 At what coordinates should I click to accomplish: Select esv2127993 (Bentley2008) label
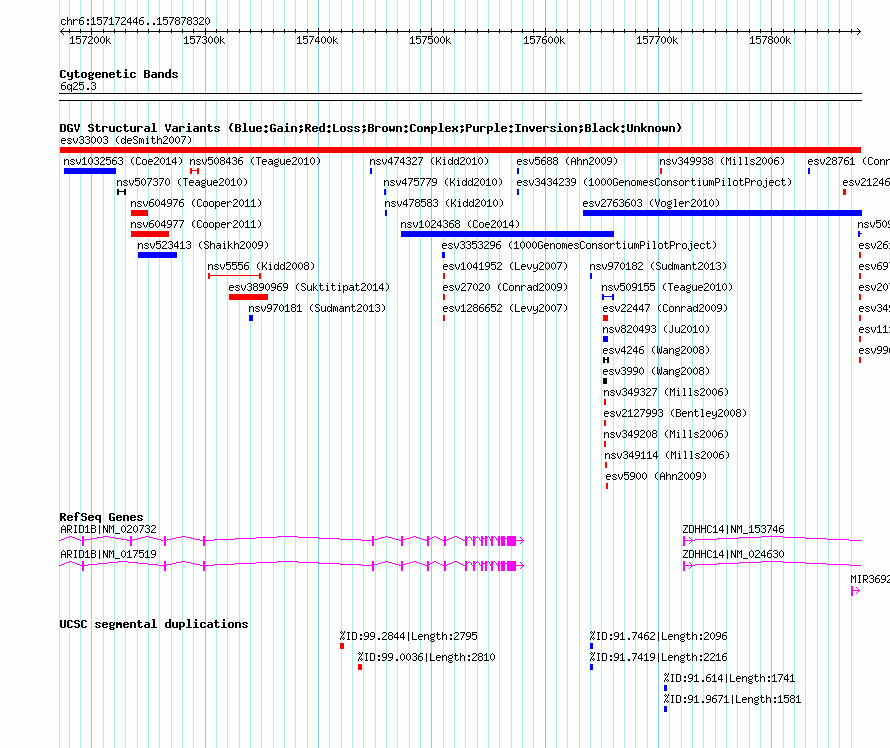(675, 413)
